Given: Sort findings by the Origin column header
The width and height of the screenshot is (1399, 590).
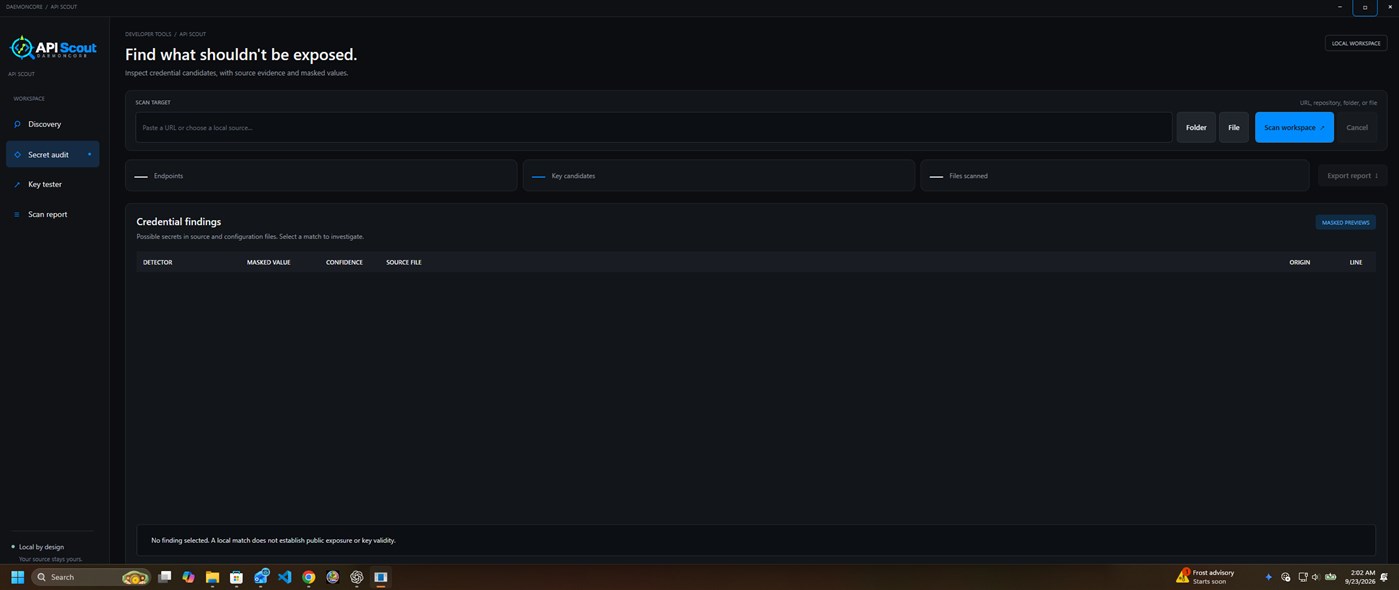Looking at the screenshot, I should pyautogui.click(x=1300, y=262).
